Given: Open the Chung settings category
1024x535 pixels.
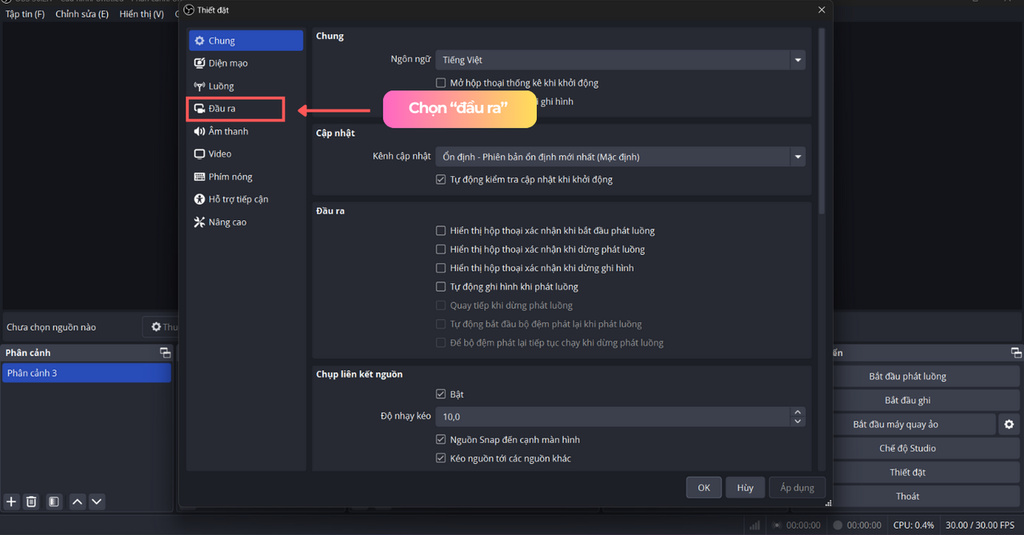Looking at the screenshot, I should (x=246, y=41).
